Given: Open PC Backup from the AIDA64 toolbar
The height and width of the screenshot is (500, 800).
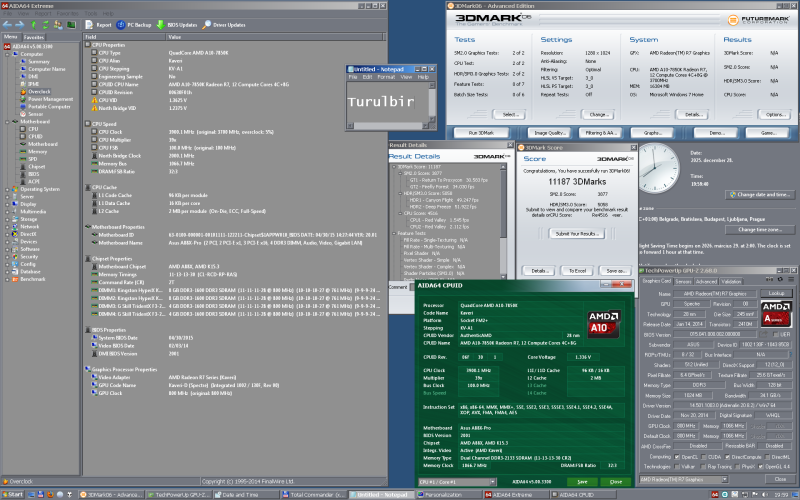Looking at the screenshot, I should click(134, 24).
